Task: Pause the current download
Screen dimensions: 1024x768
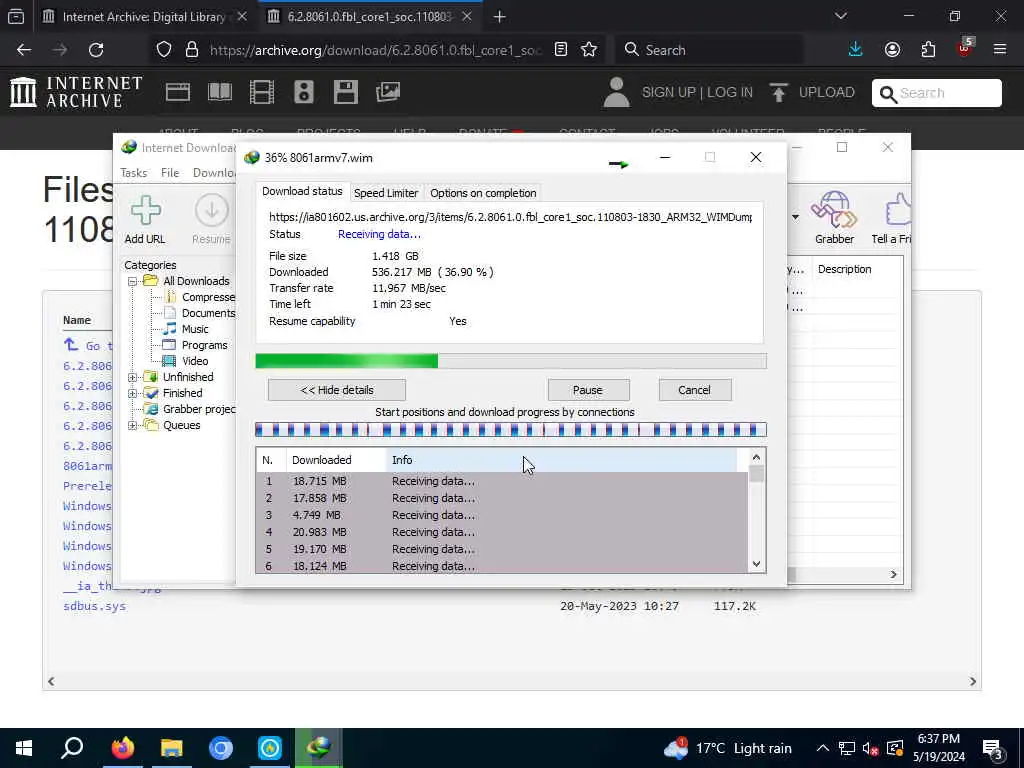Action: (588, 390)
